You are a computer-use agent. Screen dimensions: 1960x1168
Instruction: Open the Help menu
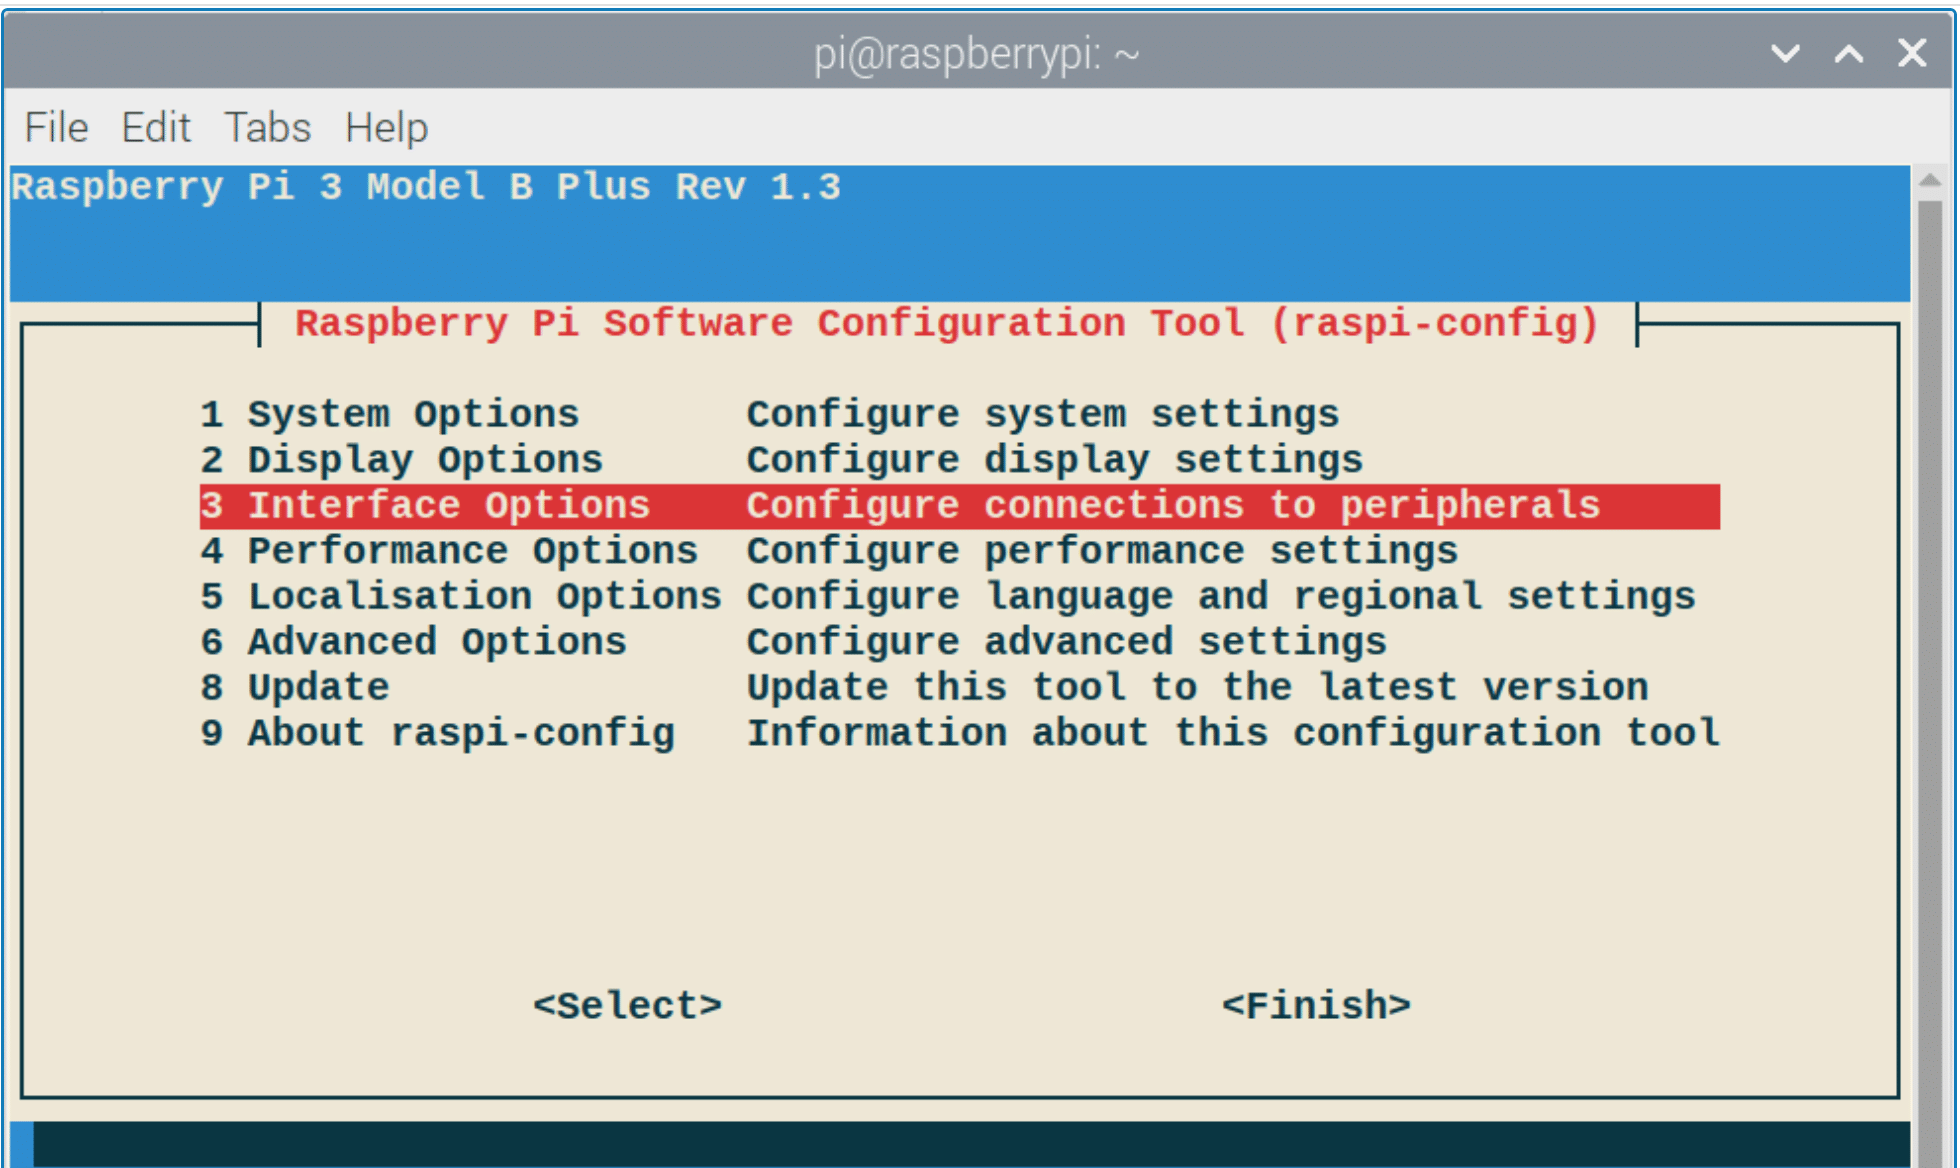tap(386, 128)
